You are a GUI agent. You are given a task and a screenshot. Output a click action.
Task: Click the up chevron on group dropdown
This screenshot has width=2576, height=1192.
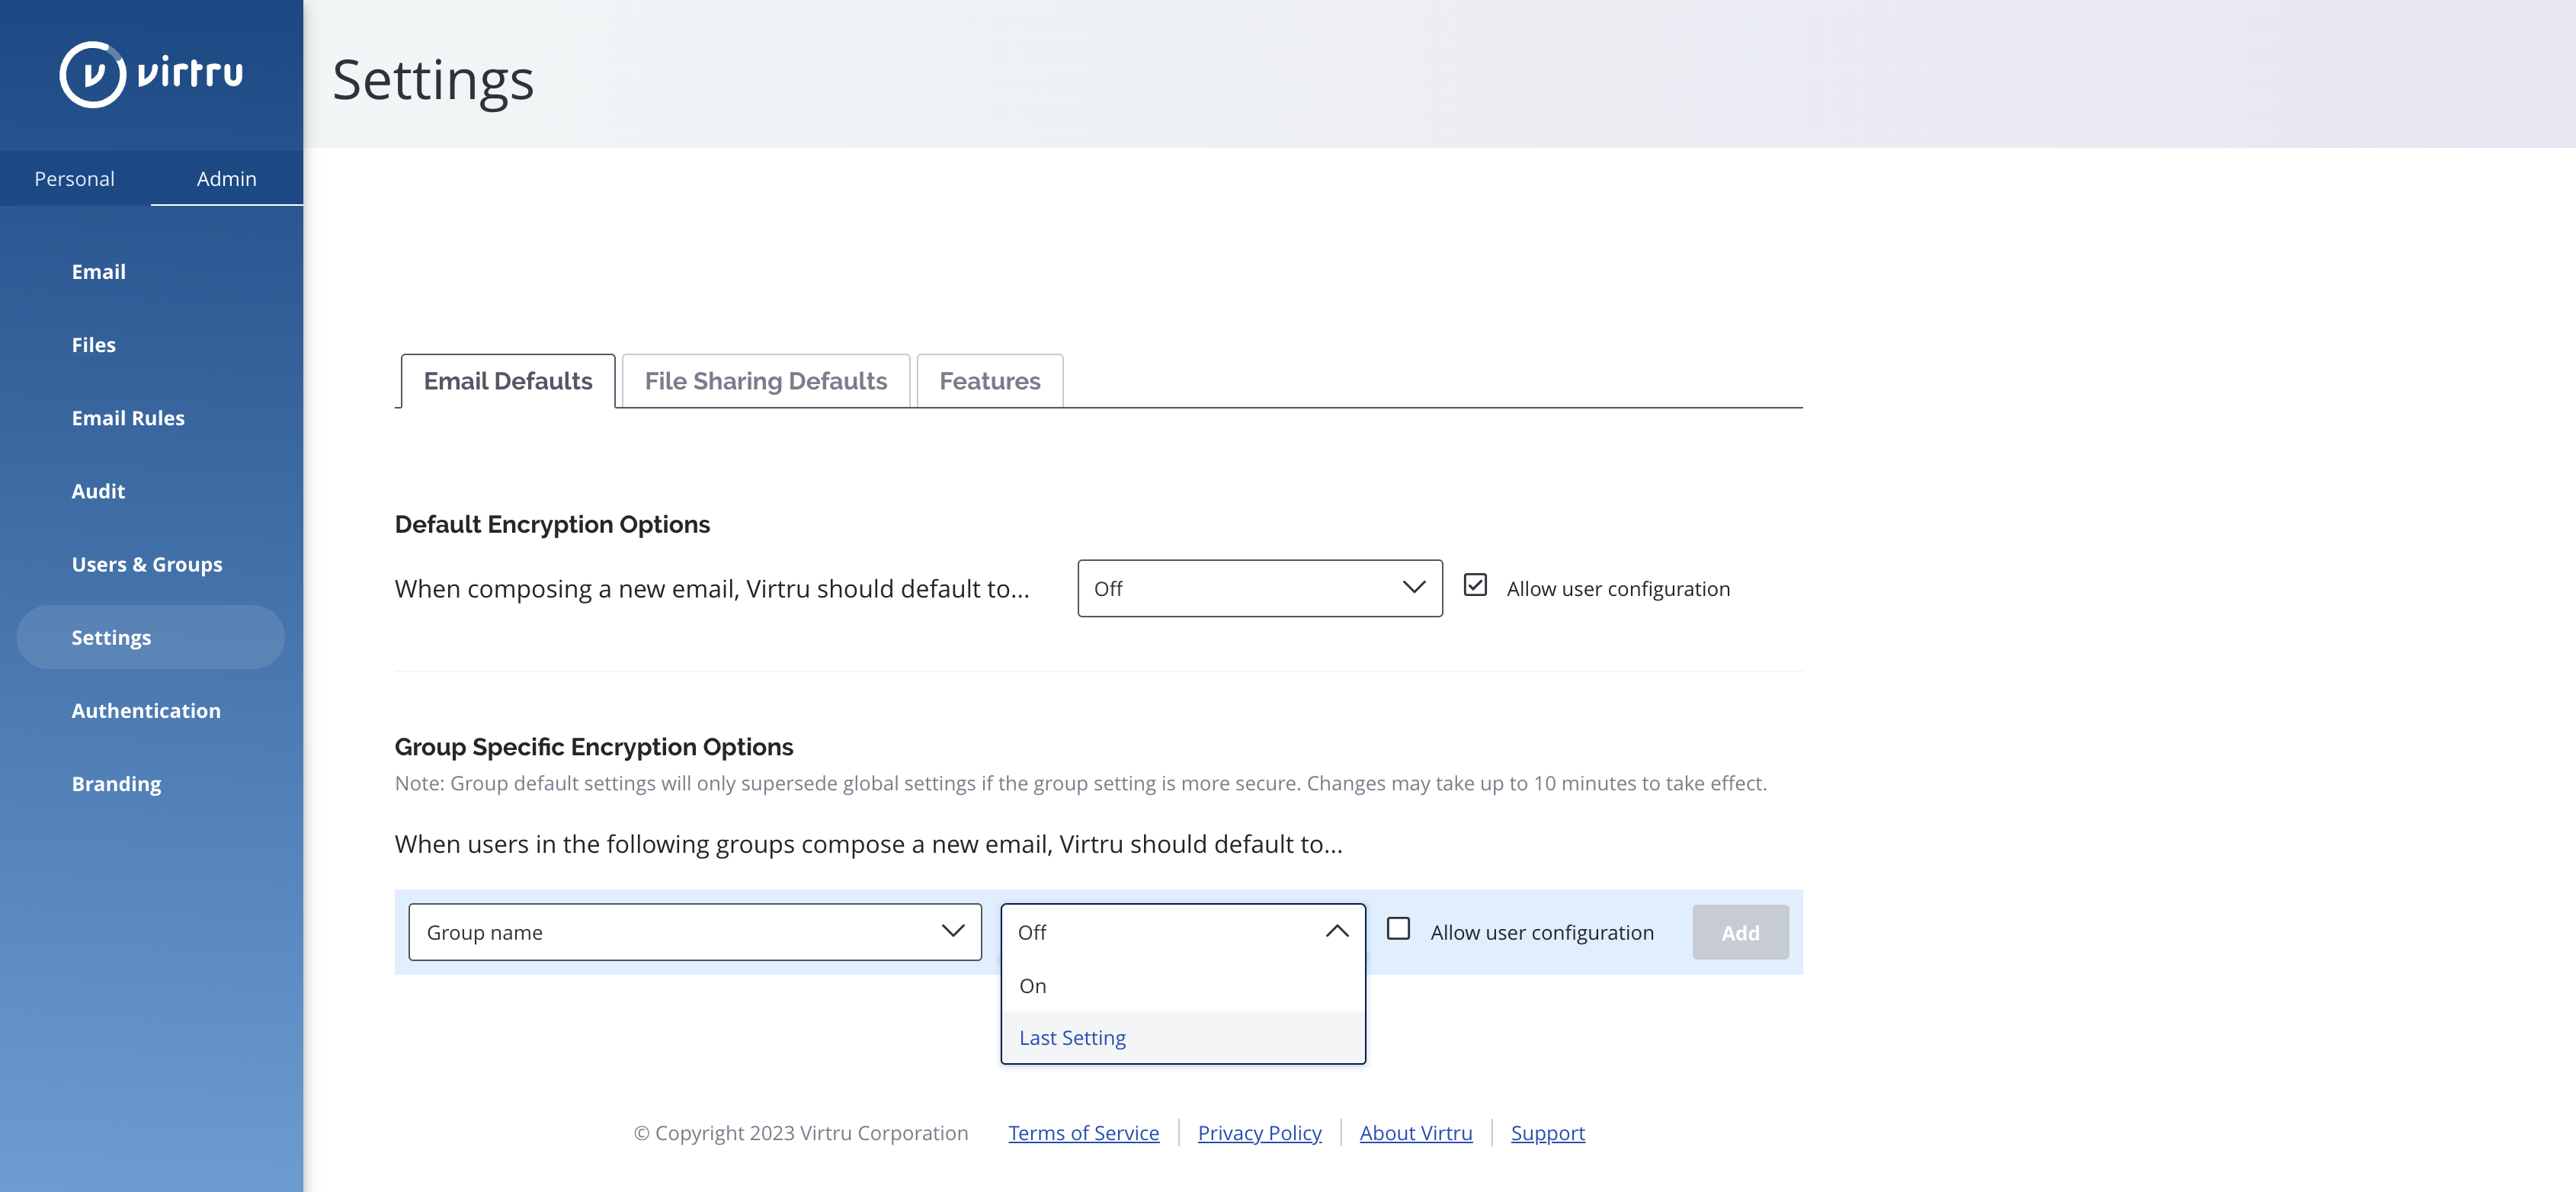1337,931
